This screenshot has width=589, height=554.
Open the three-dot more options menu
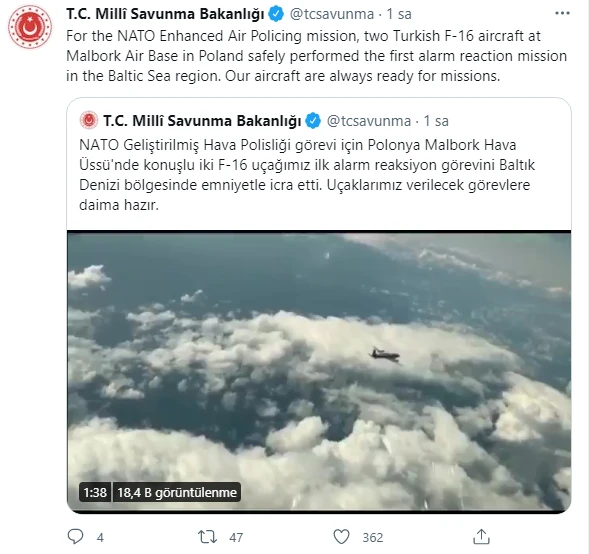click(x=562, y=14)
